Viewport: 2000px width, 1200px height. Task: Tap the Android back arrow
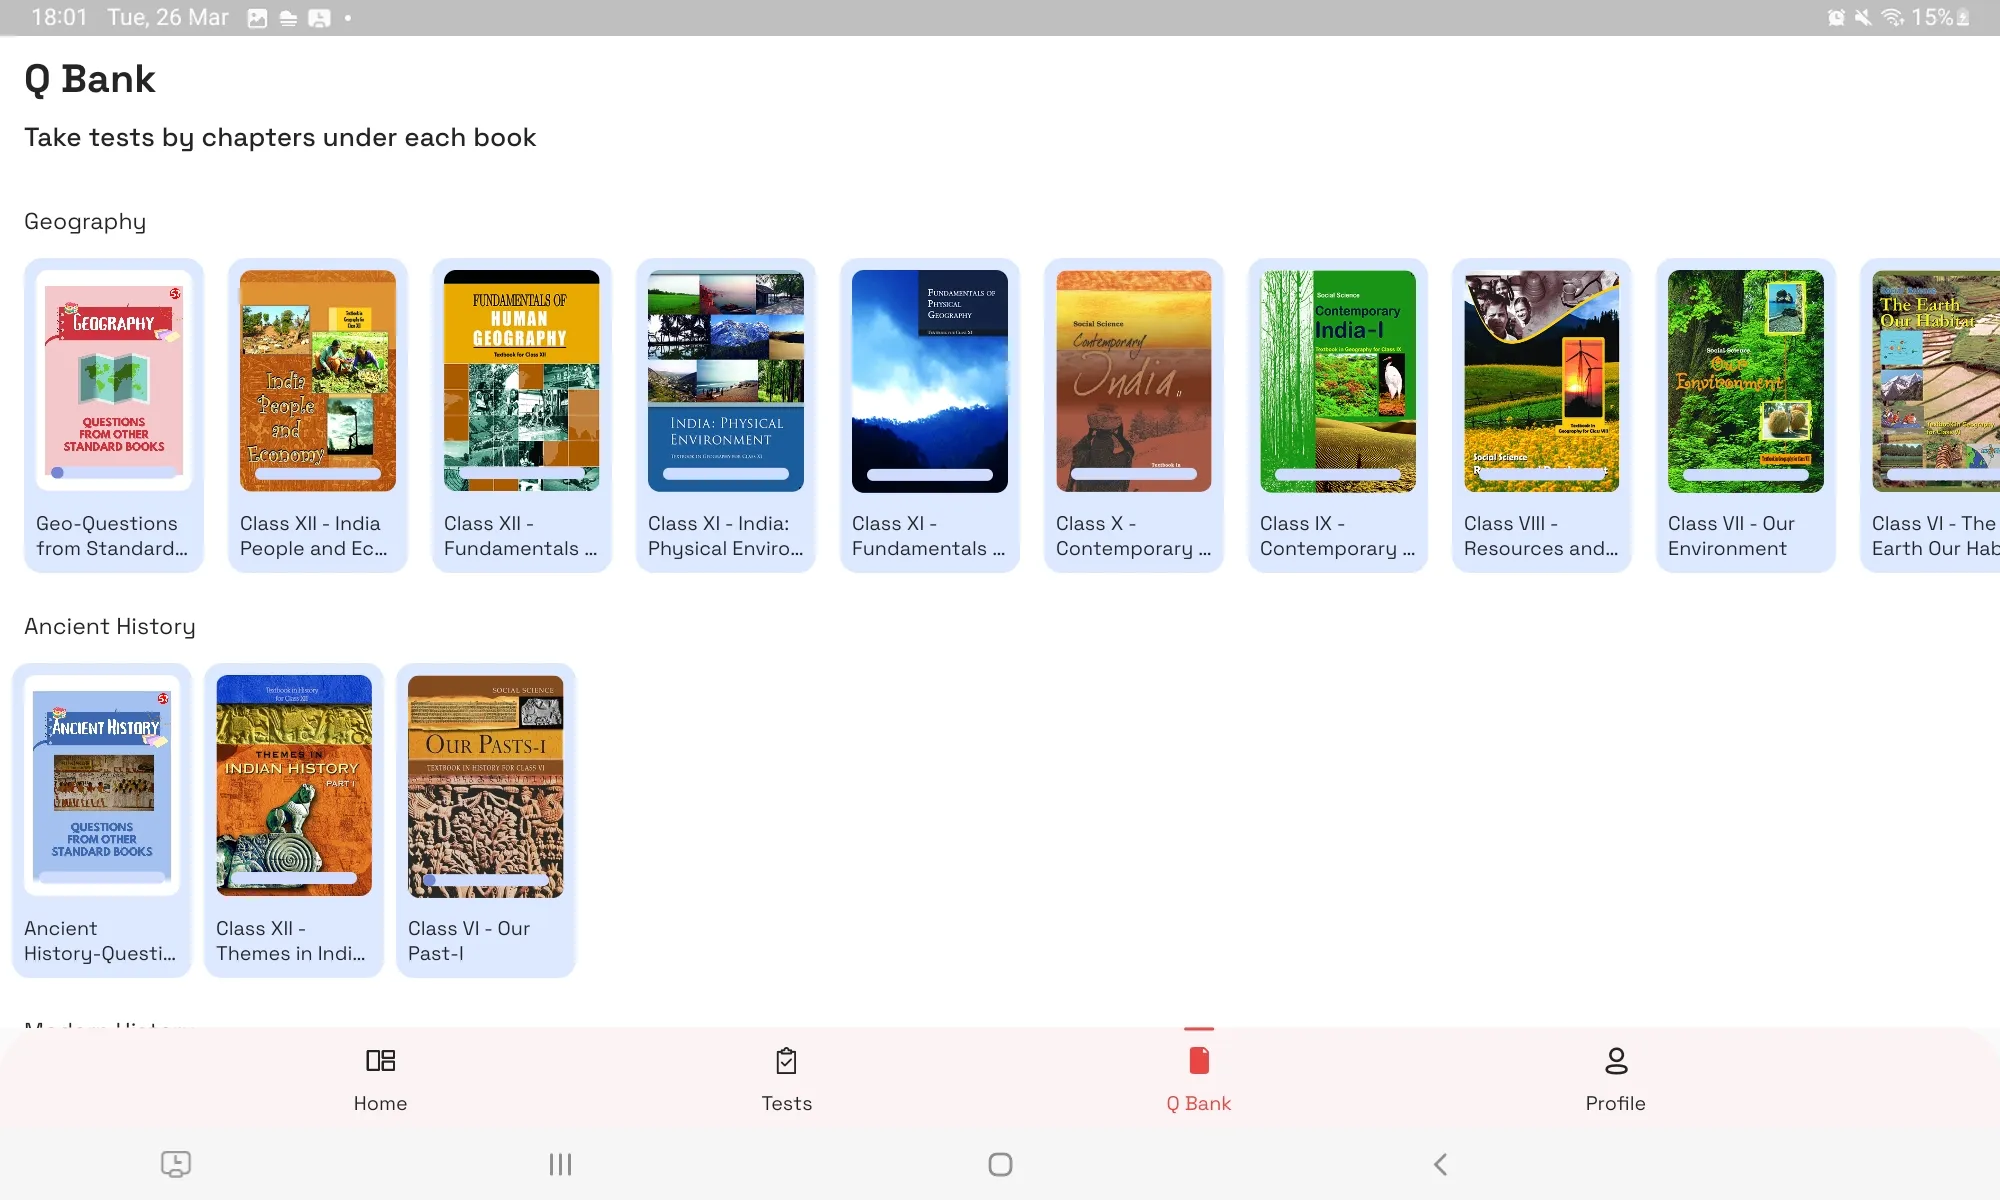1440,1164
